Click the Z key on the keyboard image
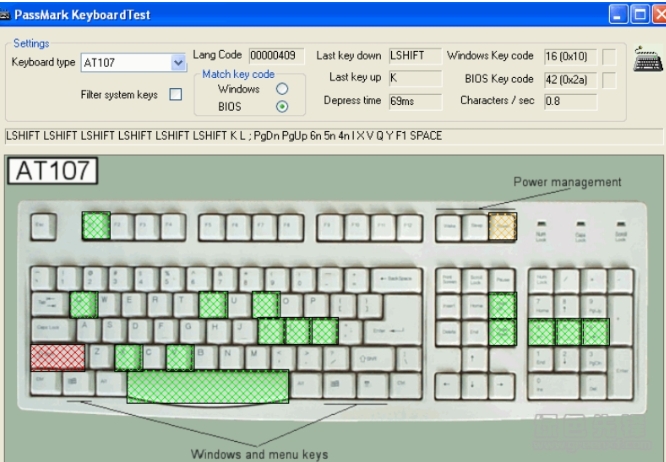 pyautogui.click(x=101, y=357)
